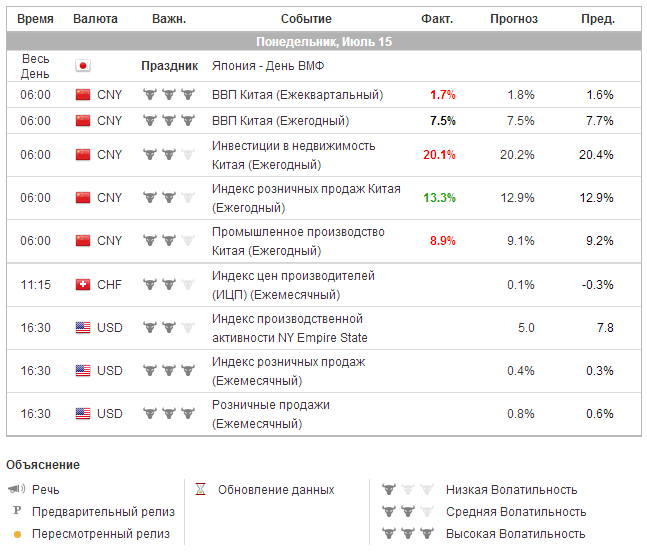Screen dimensions: 647x554
Task: Click US flag in NY Empire State row
Action: click(83, 327)
